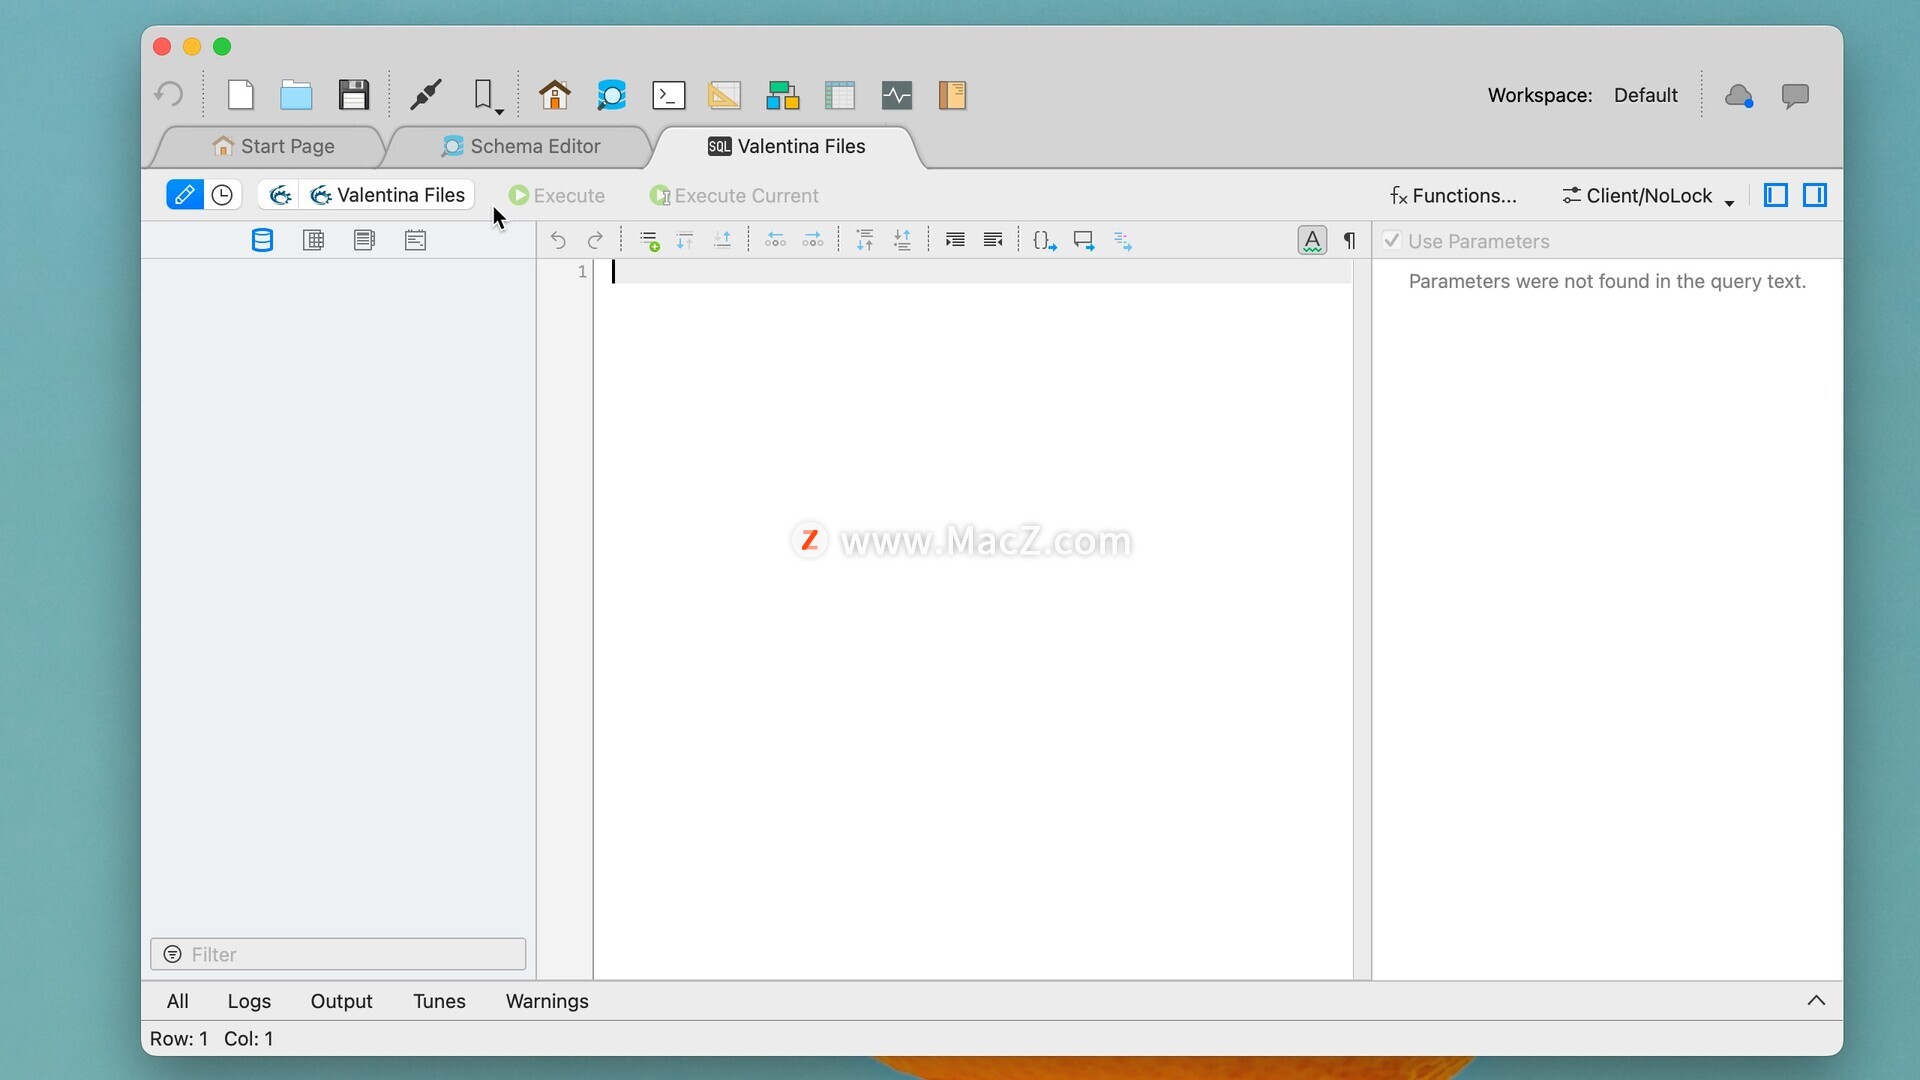Open the bookmarks dropdown in the toolbar
This screenshot has height=1080, width=1920.
click(488, 96)
